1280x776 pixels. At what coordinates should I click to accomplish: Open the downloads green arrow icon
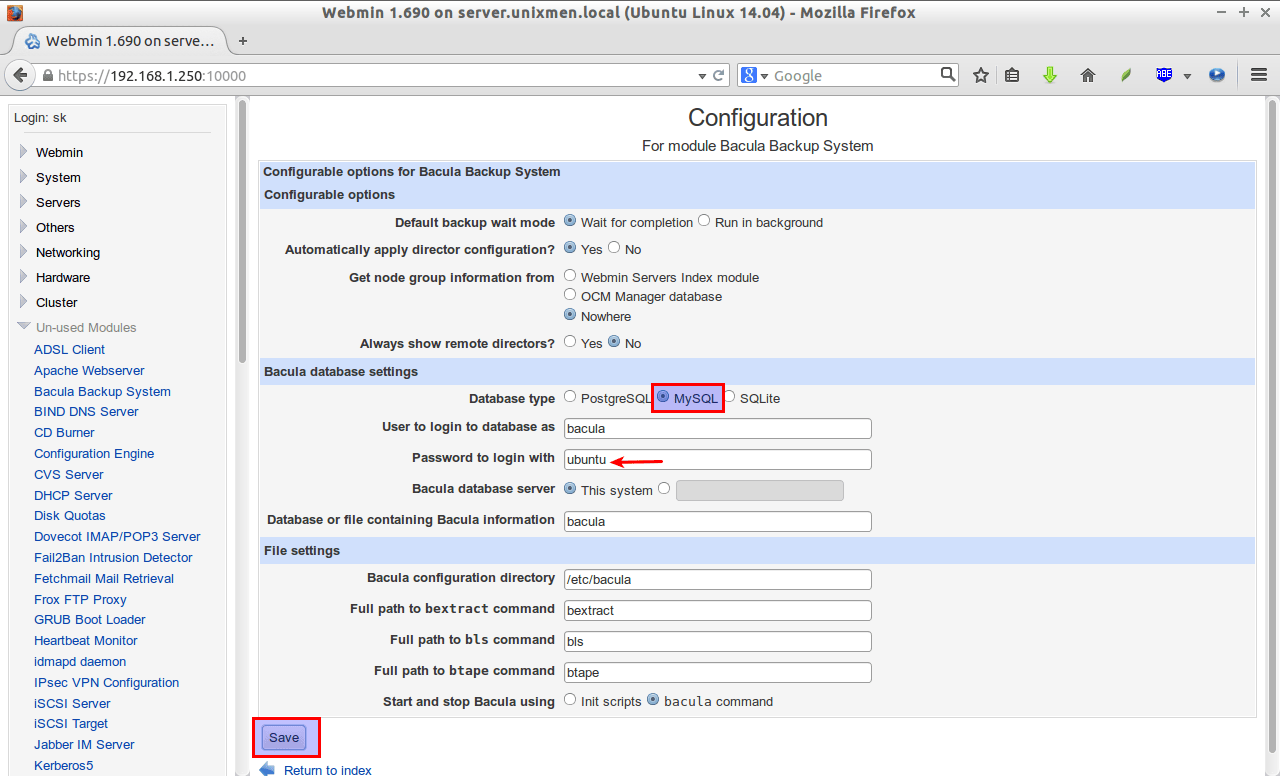1049,75
